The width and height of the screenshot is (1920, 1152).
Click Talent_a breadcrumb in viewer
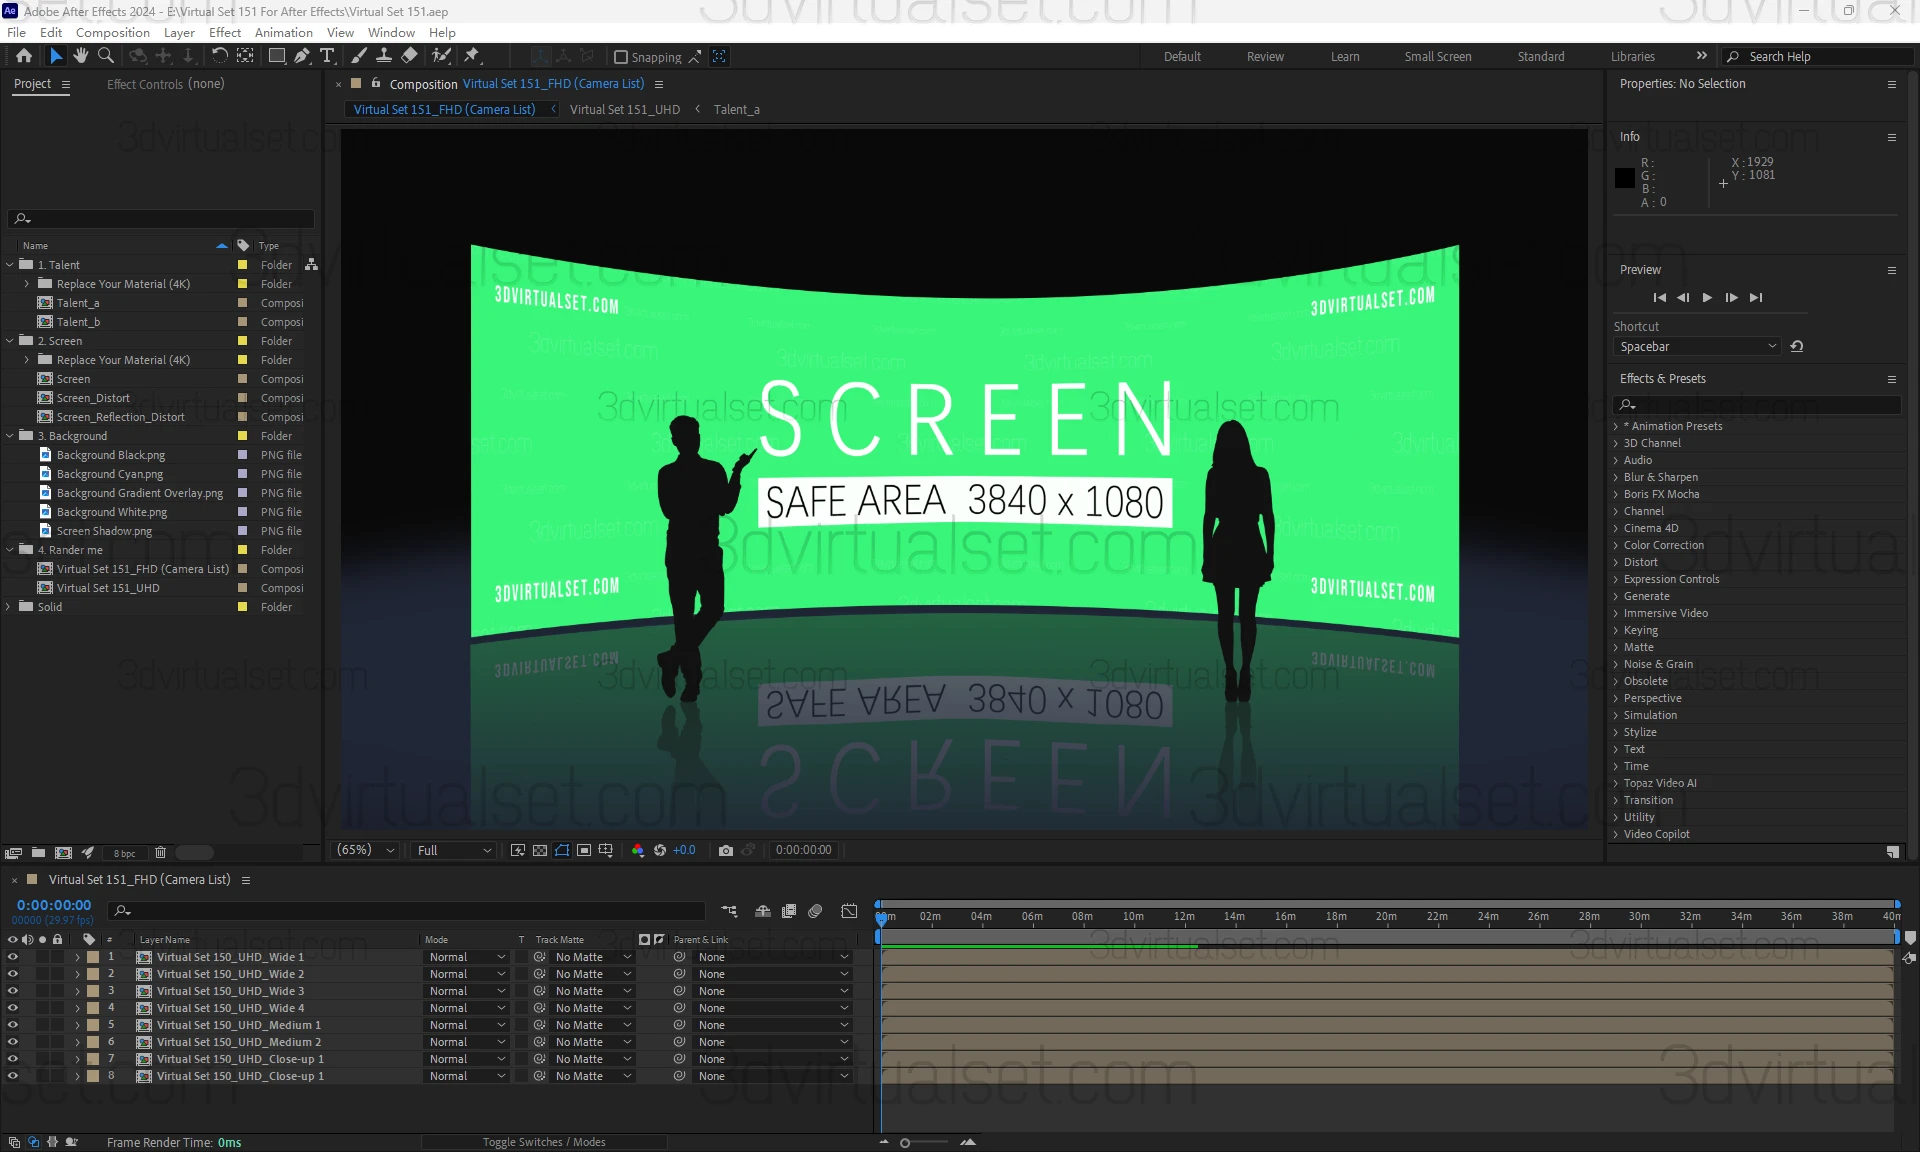(x=736, y=110)
